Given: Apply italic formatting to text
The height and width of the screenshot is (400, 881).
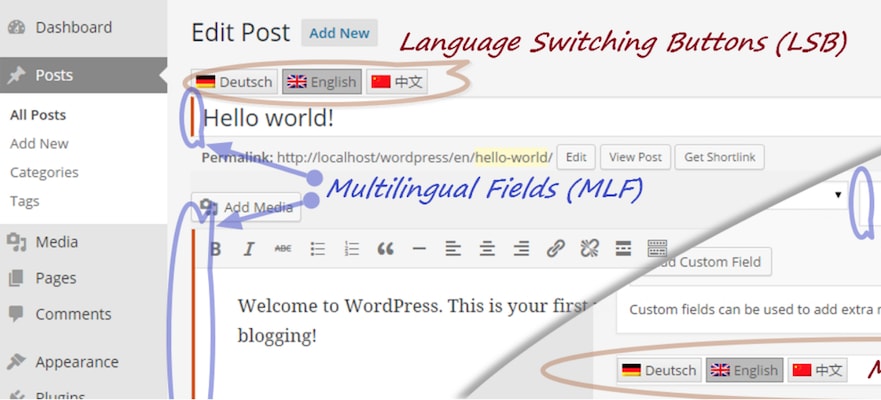Looking at the screenshot, I should click(x=249, y=249).
